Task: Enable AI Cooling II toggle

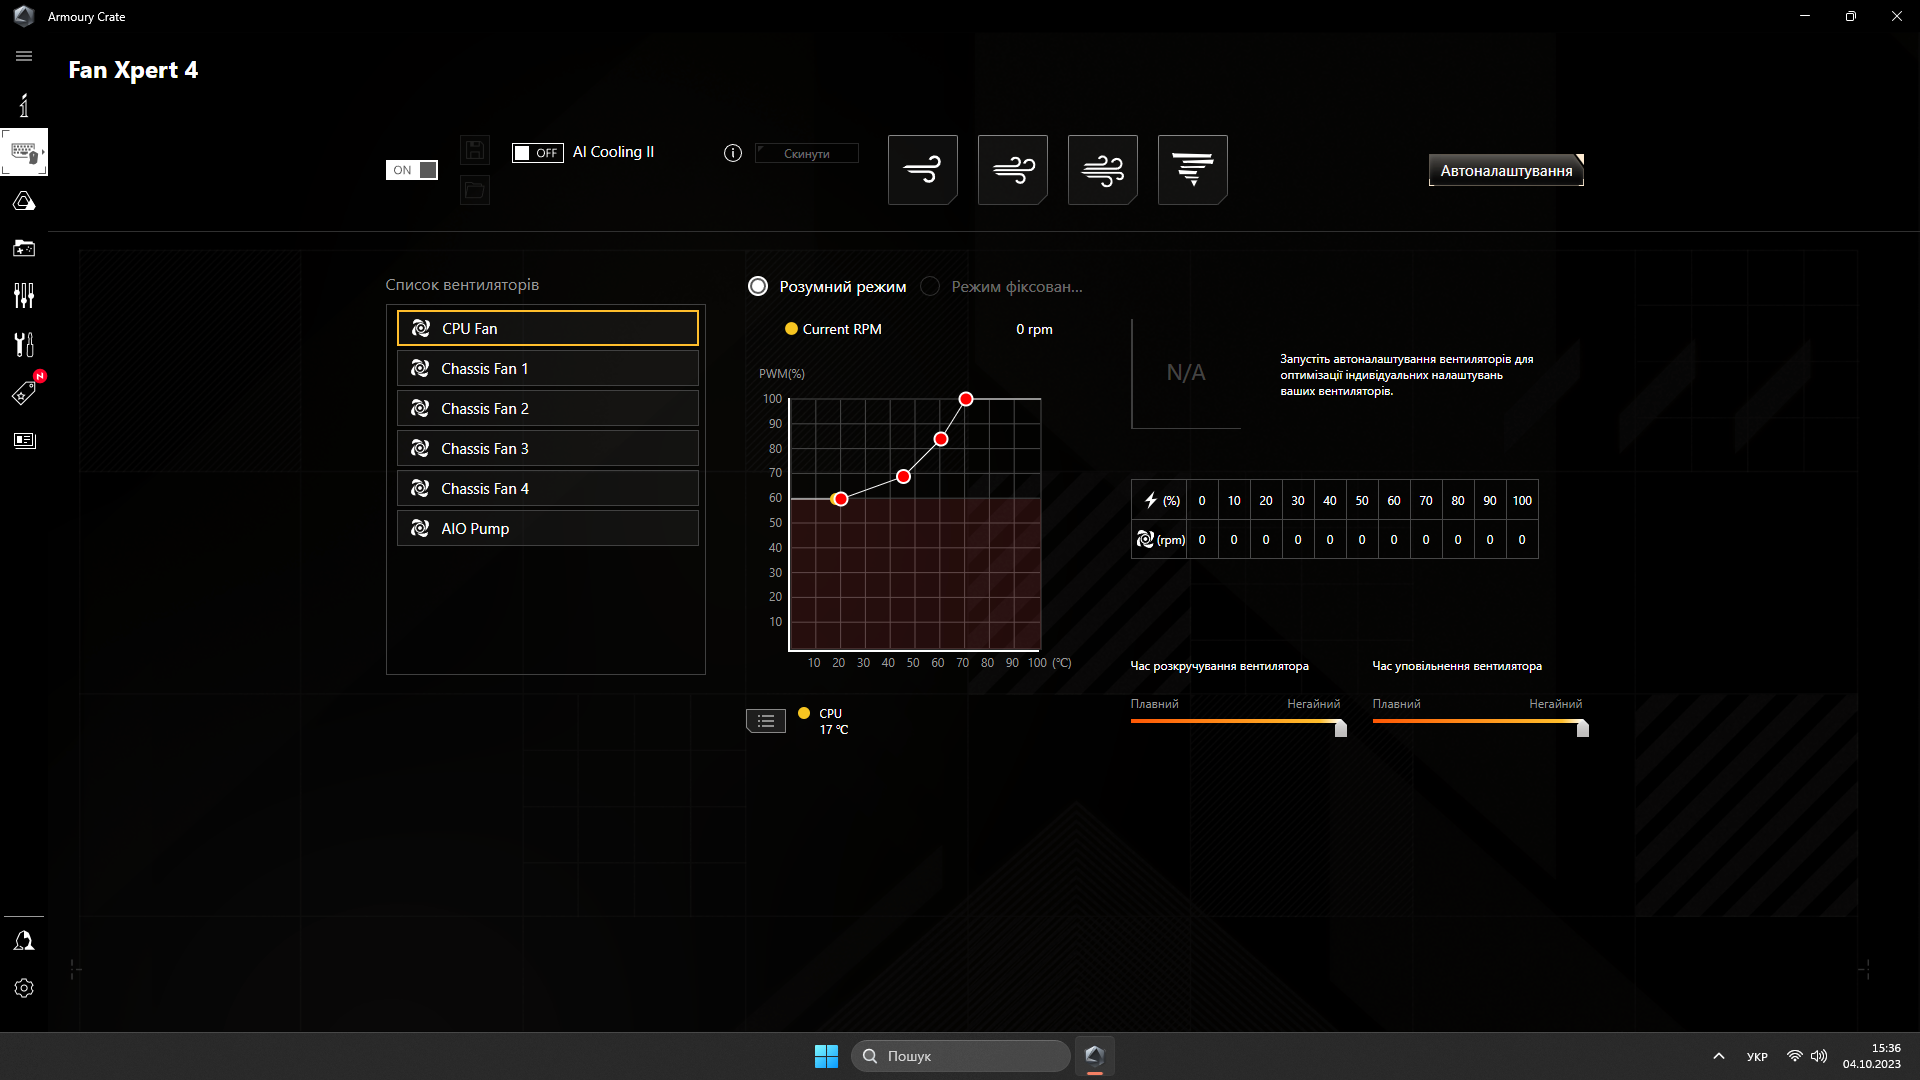Action: (x=537, y=152)
